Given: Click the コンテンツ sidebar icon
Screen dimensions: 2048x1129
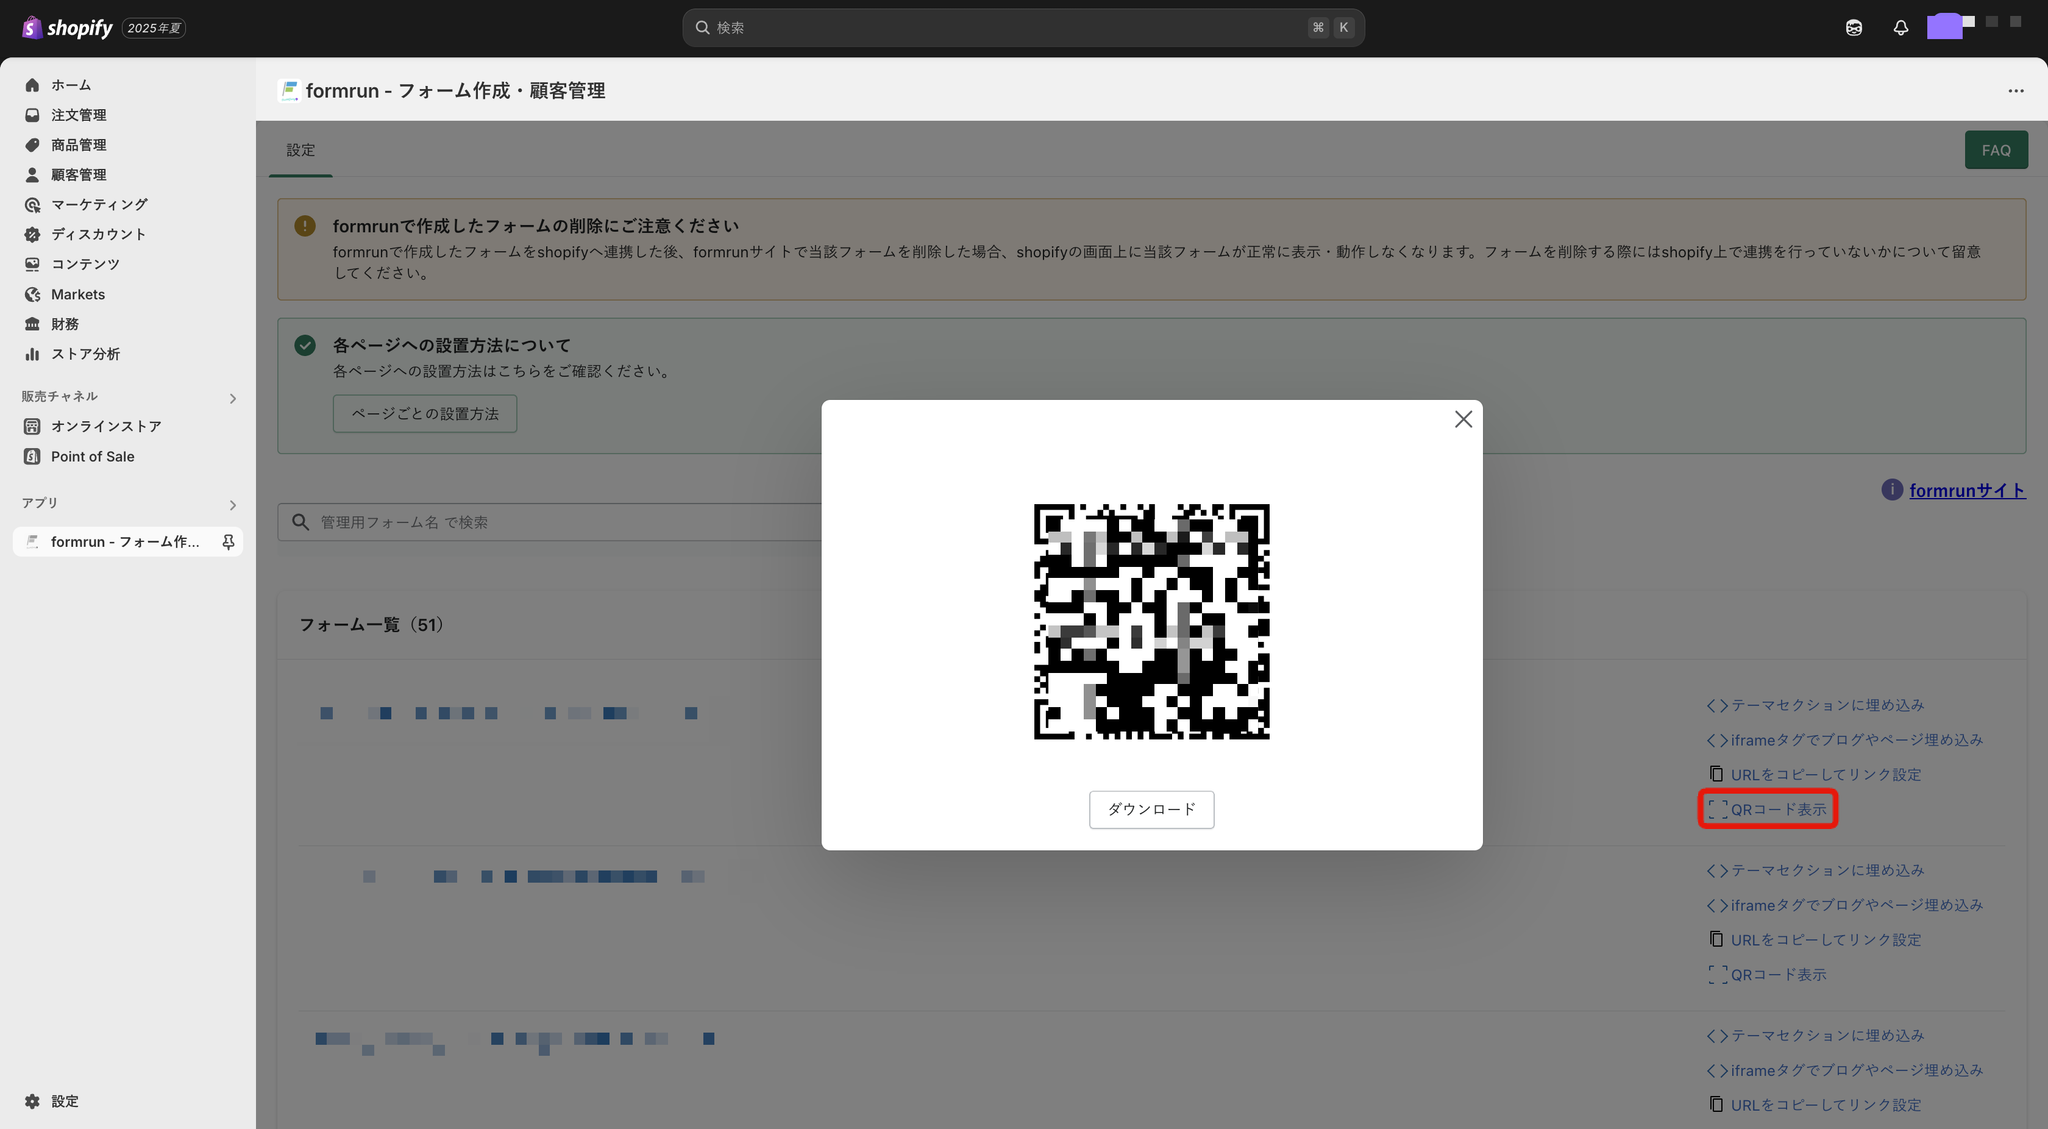Looking at the screenshot, I should pos(32,264).
